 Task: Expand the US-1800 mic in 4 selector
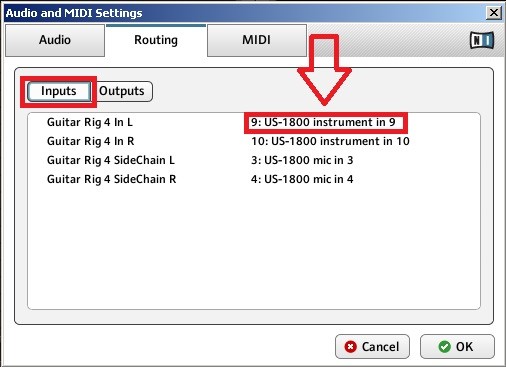pyautogui.click(x=302, y=179)
